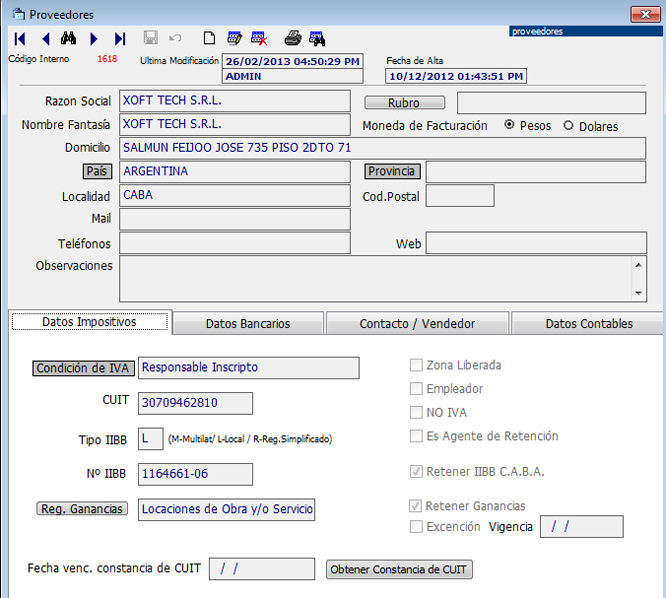The width and height of the screenshot is (666, 598).
Task: Click Obtener Constancia de CUIT button
Action: [400, 569]
